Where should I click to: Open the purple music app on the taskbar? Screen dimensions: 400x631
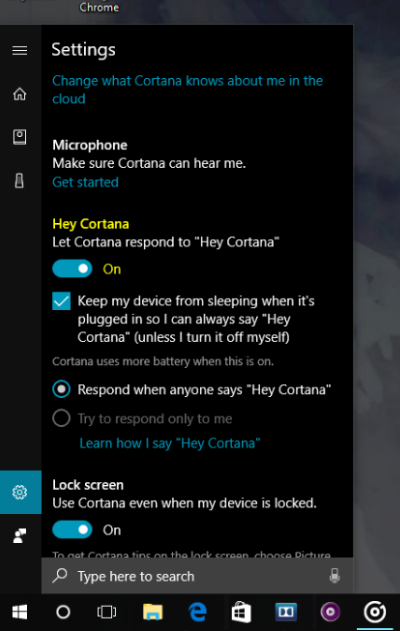[330, 612]
